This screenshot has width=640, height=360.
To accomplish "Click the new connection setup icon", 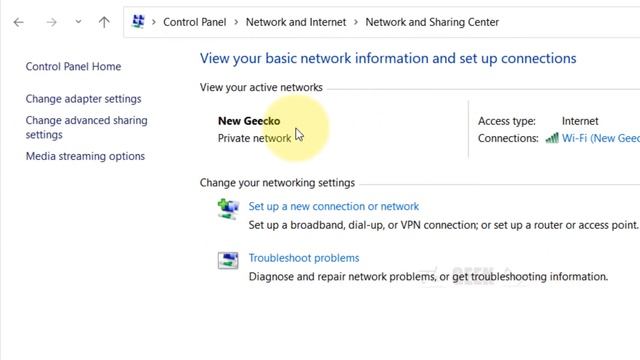I will (x=228, y=209).
